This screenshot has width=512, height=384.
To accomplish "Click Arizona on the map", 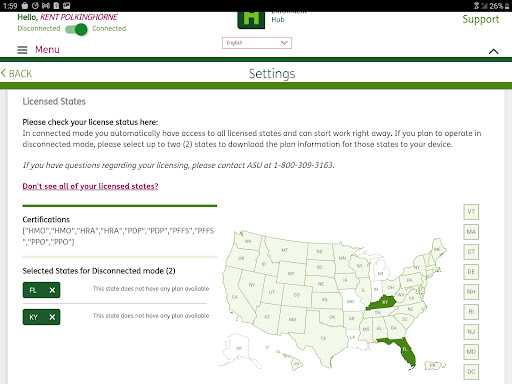I will 267,317.
